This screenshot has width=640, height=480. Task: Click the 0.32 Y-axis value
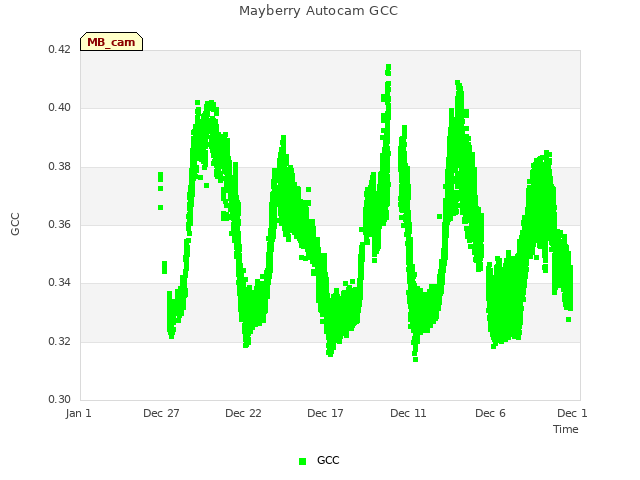(60, 341)
